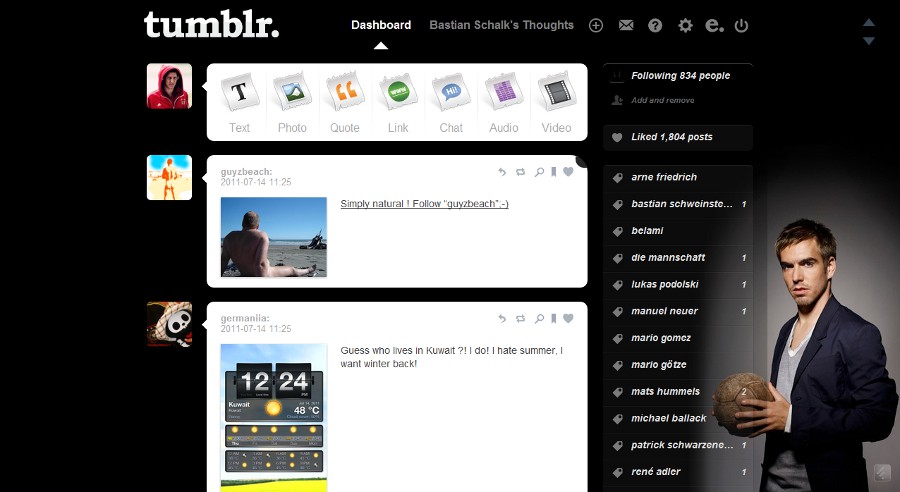
Task: Click the power log out icon
Action: pyautogui.click(x=742, y=25)
